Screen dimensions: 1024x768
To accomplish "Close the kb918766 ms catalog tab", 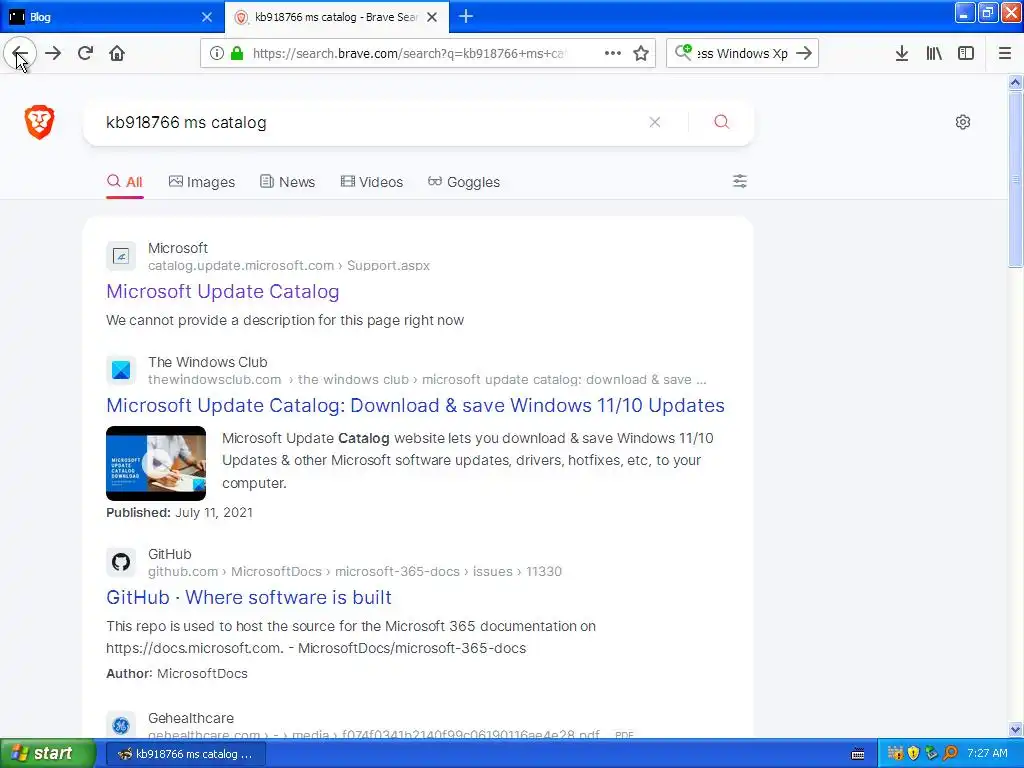I will pos(432,17).
